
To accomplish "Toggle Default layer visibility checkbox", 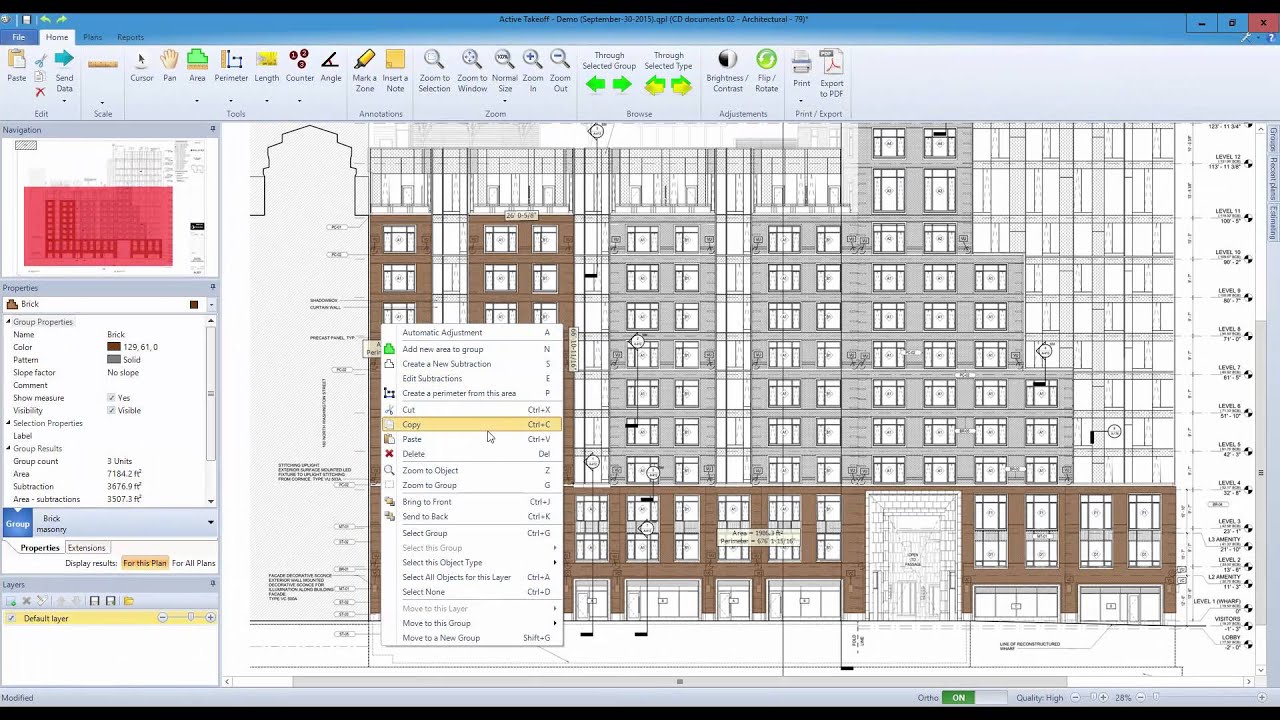I will (12, 618).
